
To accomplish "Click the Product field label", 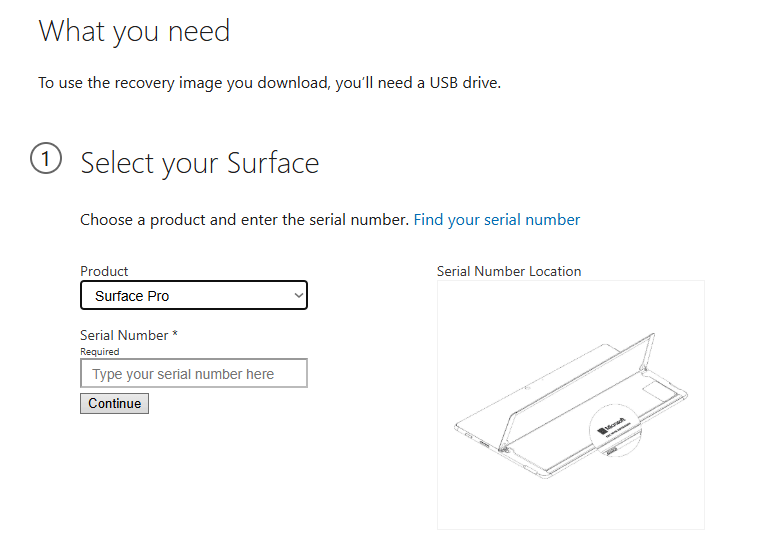I will coord(104,271).
